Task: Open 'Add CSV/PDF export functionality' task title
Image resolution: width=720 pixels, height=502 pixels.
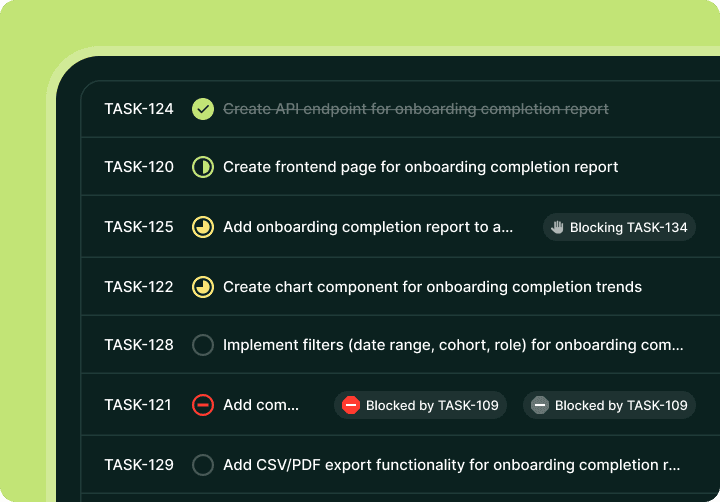Action: tap(452, 465)
